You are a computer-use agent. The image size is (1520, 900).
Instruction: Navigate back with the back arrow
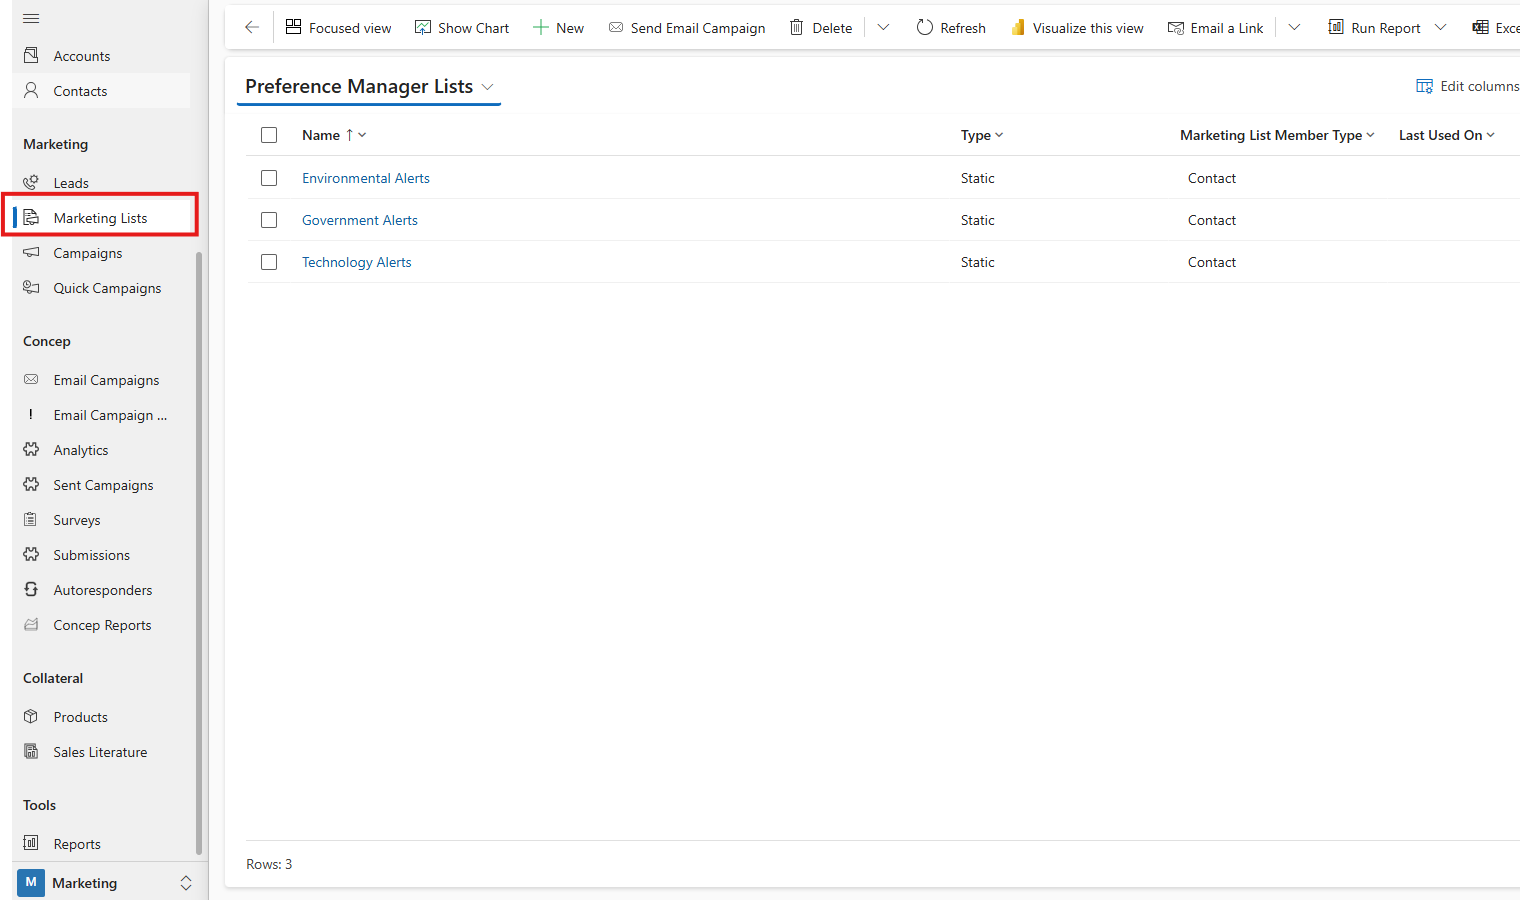click(x=250, y=27)
